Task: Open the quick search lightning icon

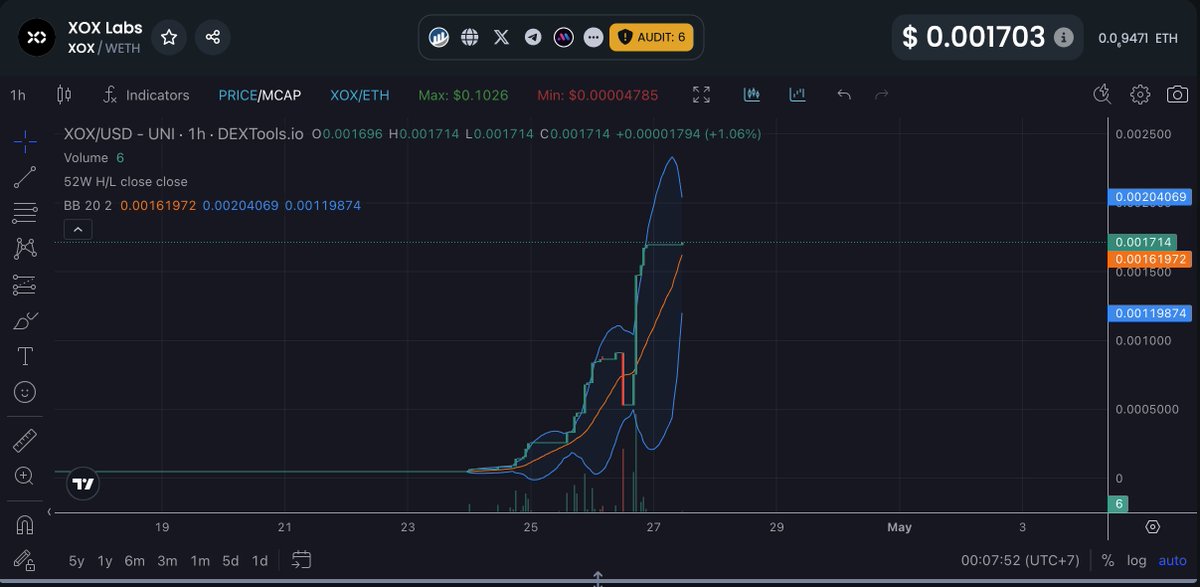Action: point(1102,95)
